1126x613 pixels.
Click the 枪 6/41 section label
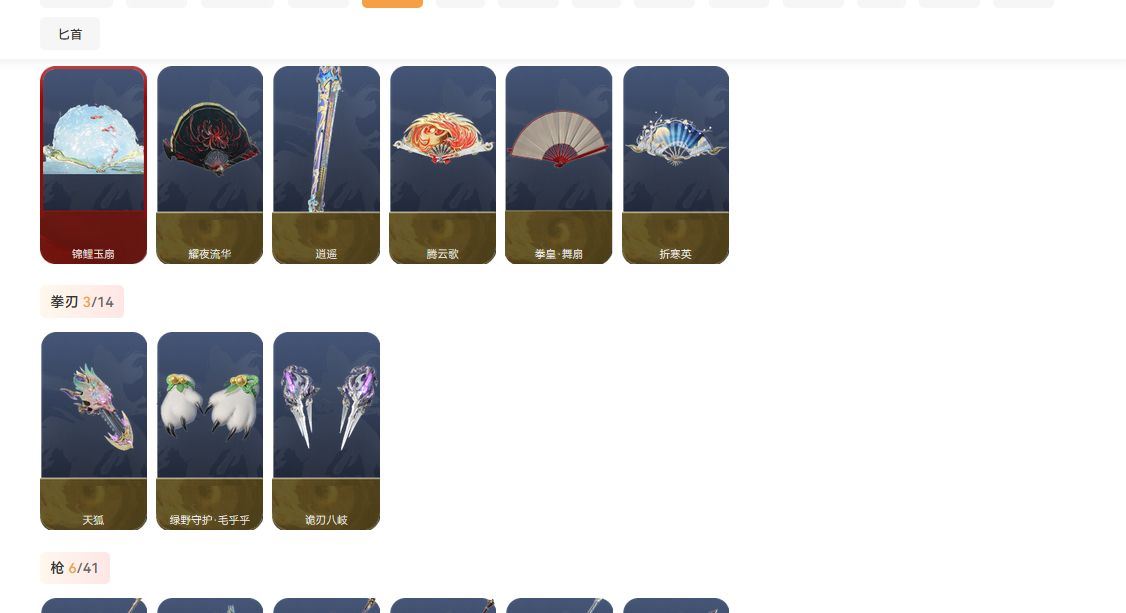(75, 568)
